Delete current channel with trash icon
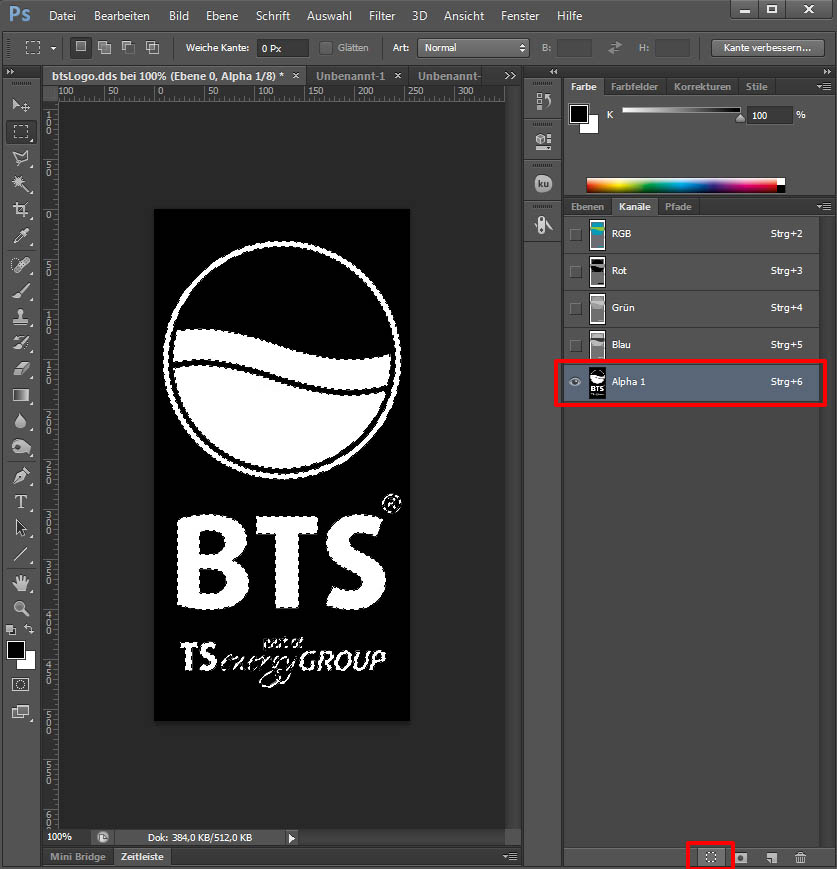837x869 pixels. tap(800, 857)
